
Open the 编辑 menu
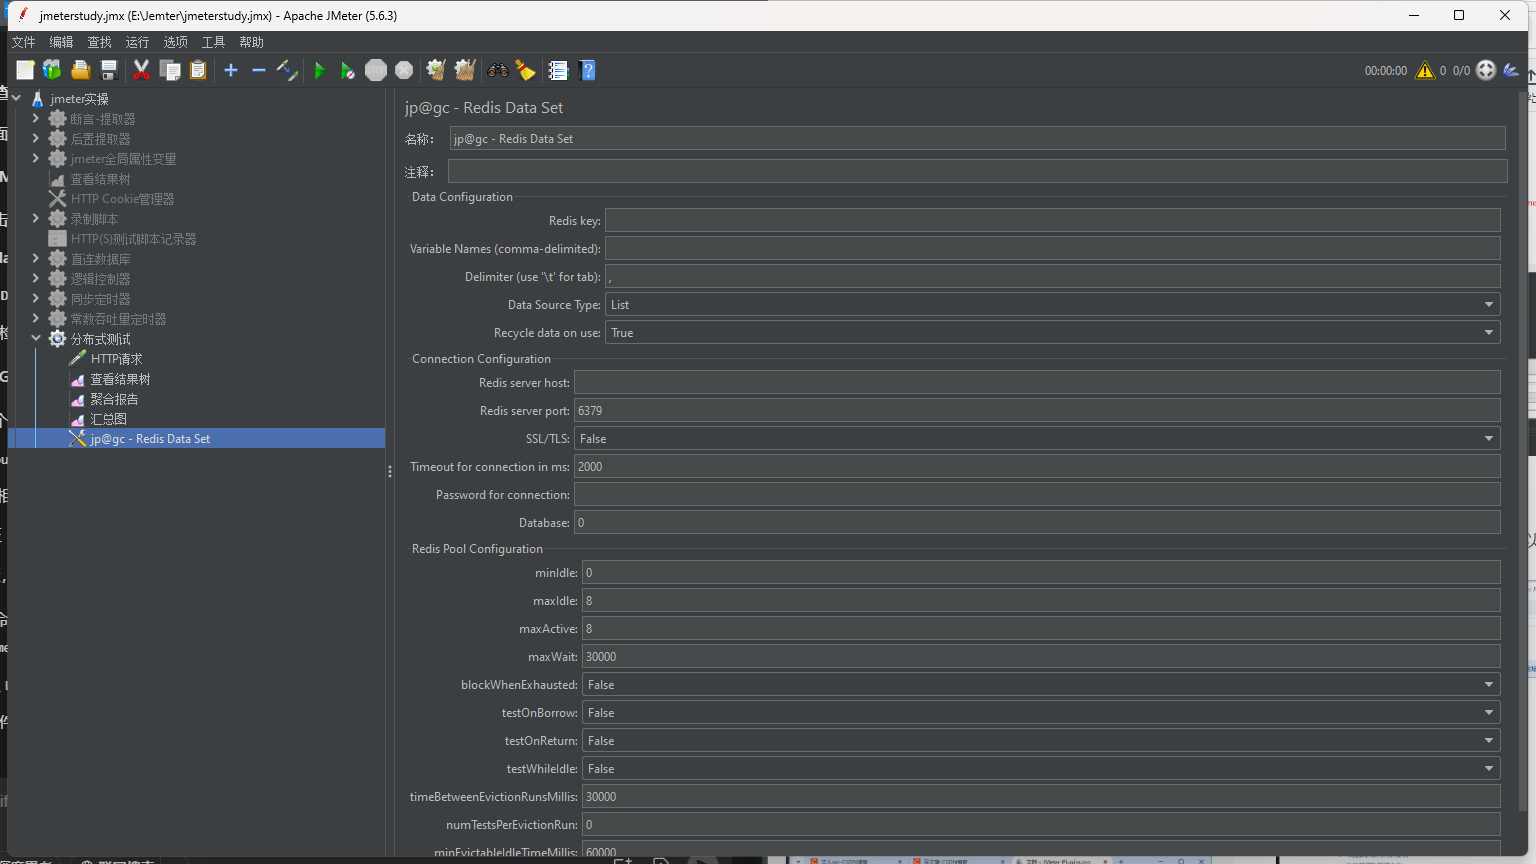click(61, 42)
